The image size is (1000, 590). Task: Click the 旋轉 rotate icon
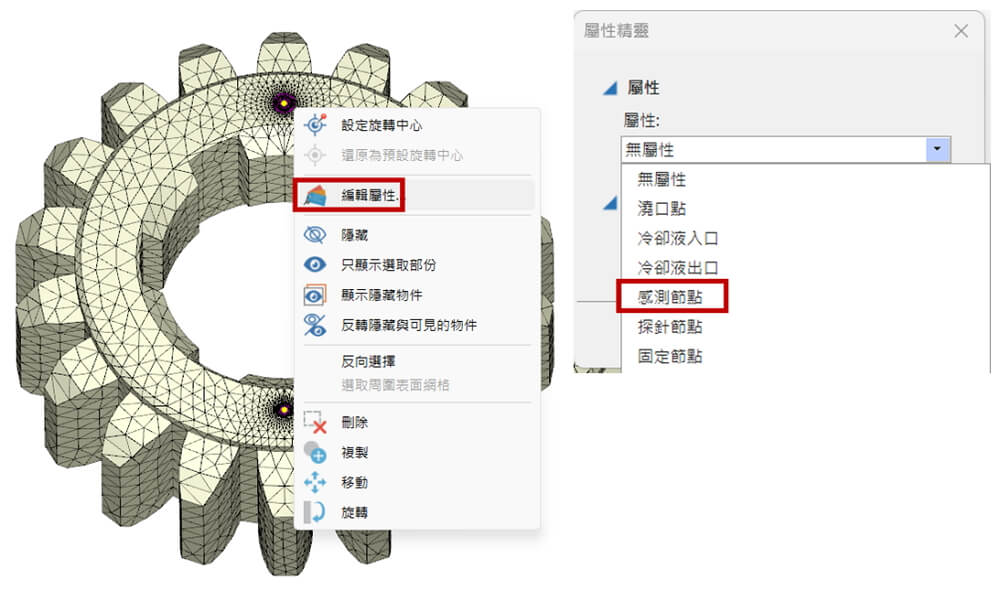315,512
